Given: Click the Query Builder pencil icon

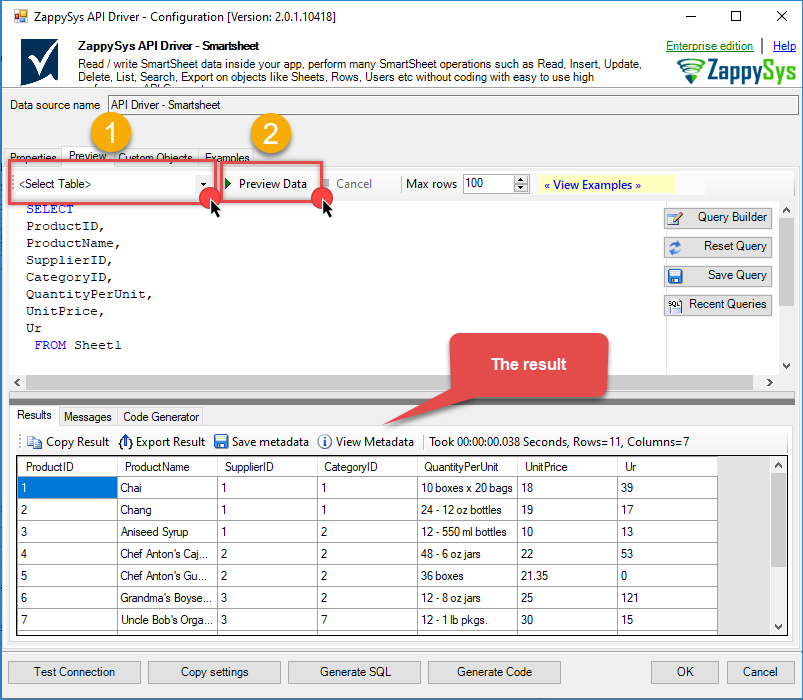Looking at the screenshot, I should click(x=675, y=218).
